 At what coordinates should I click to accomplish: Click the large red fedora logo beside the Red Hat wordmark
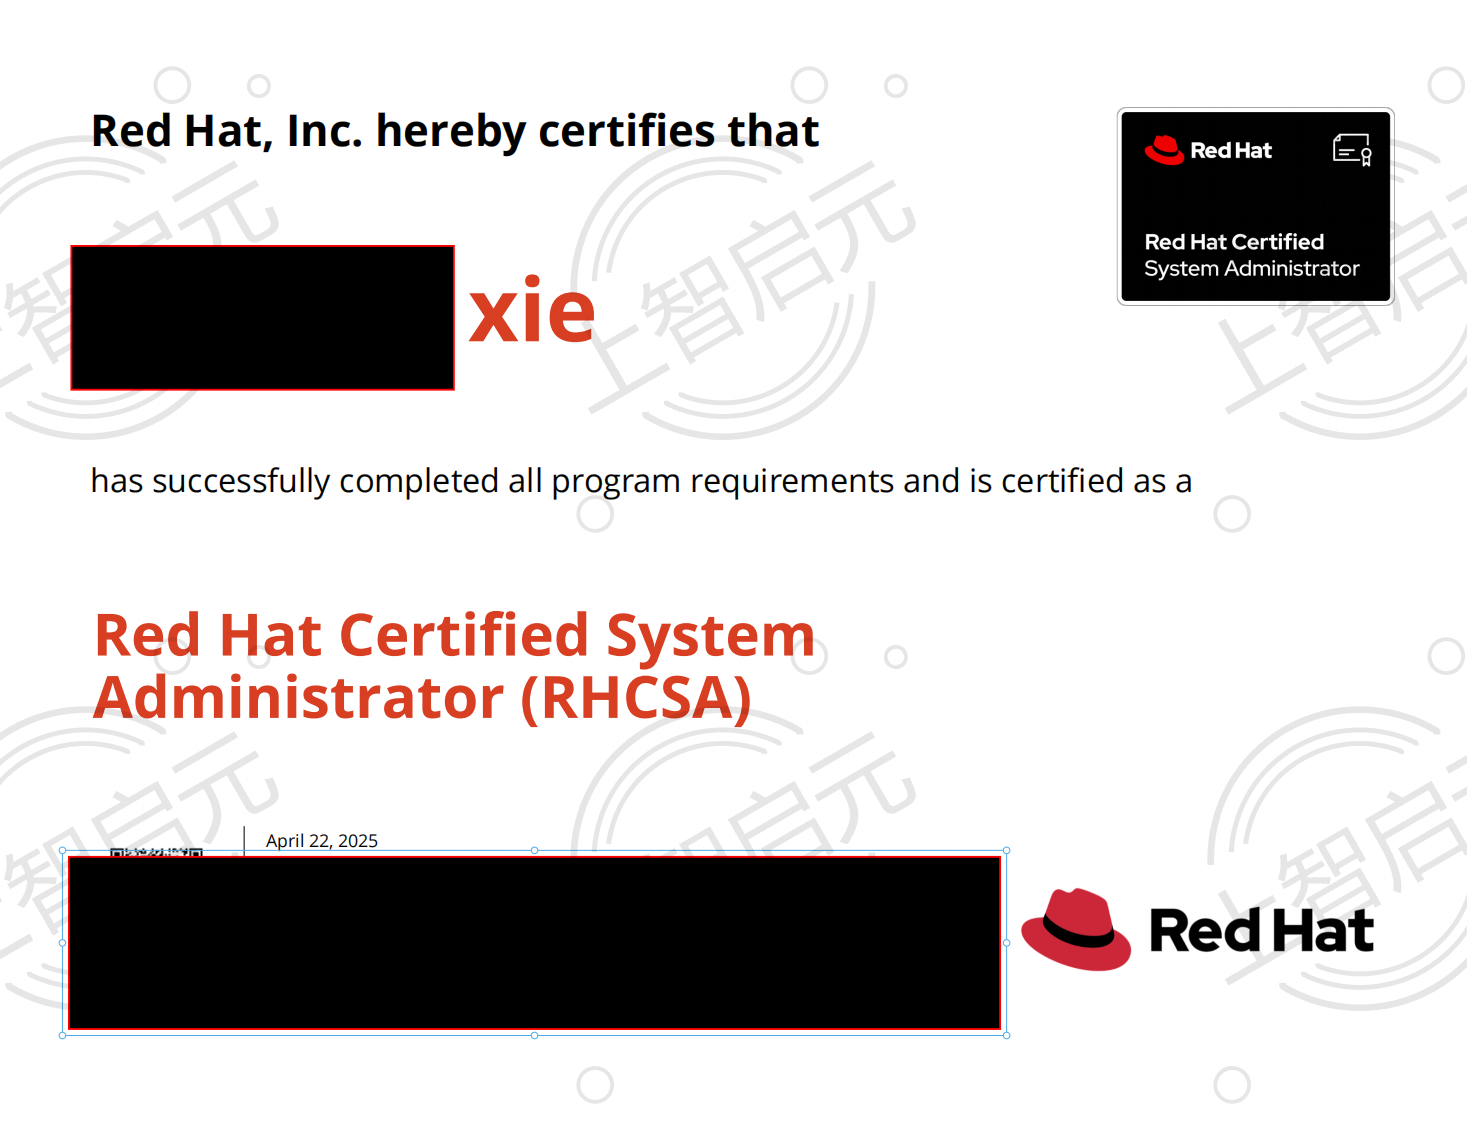[x=1076, y=929]
